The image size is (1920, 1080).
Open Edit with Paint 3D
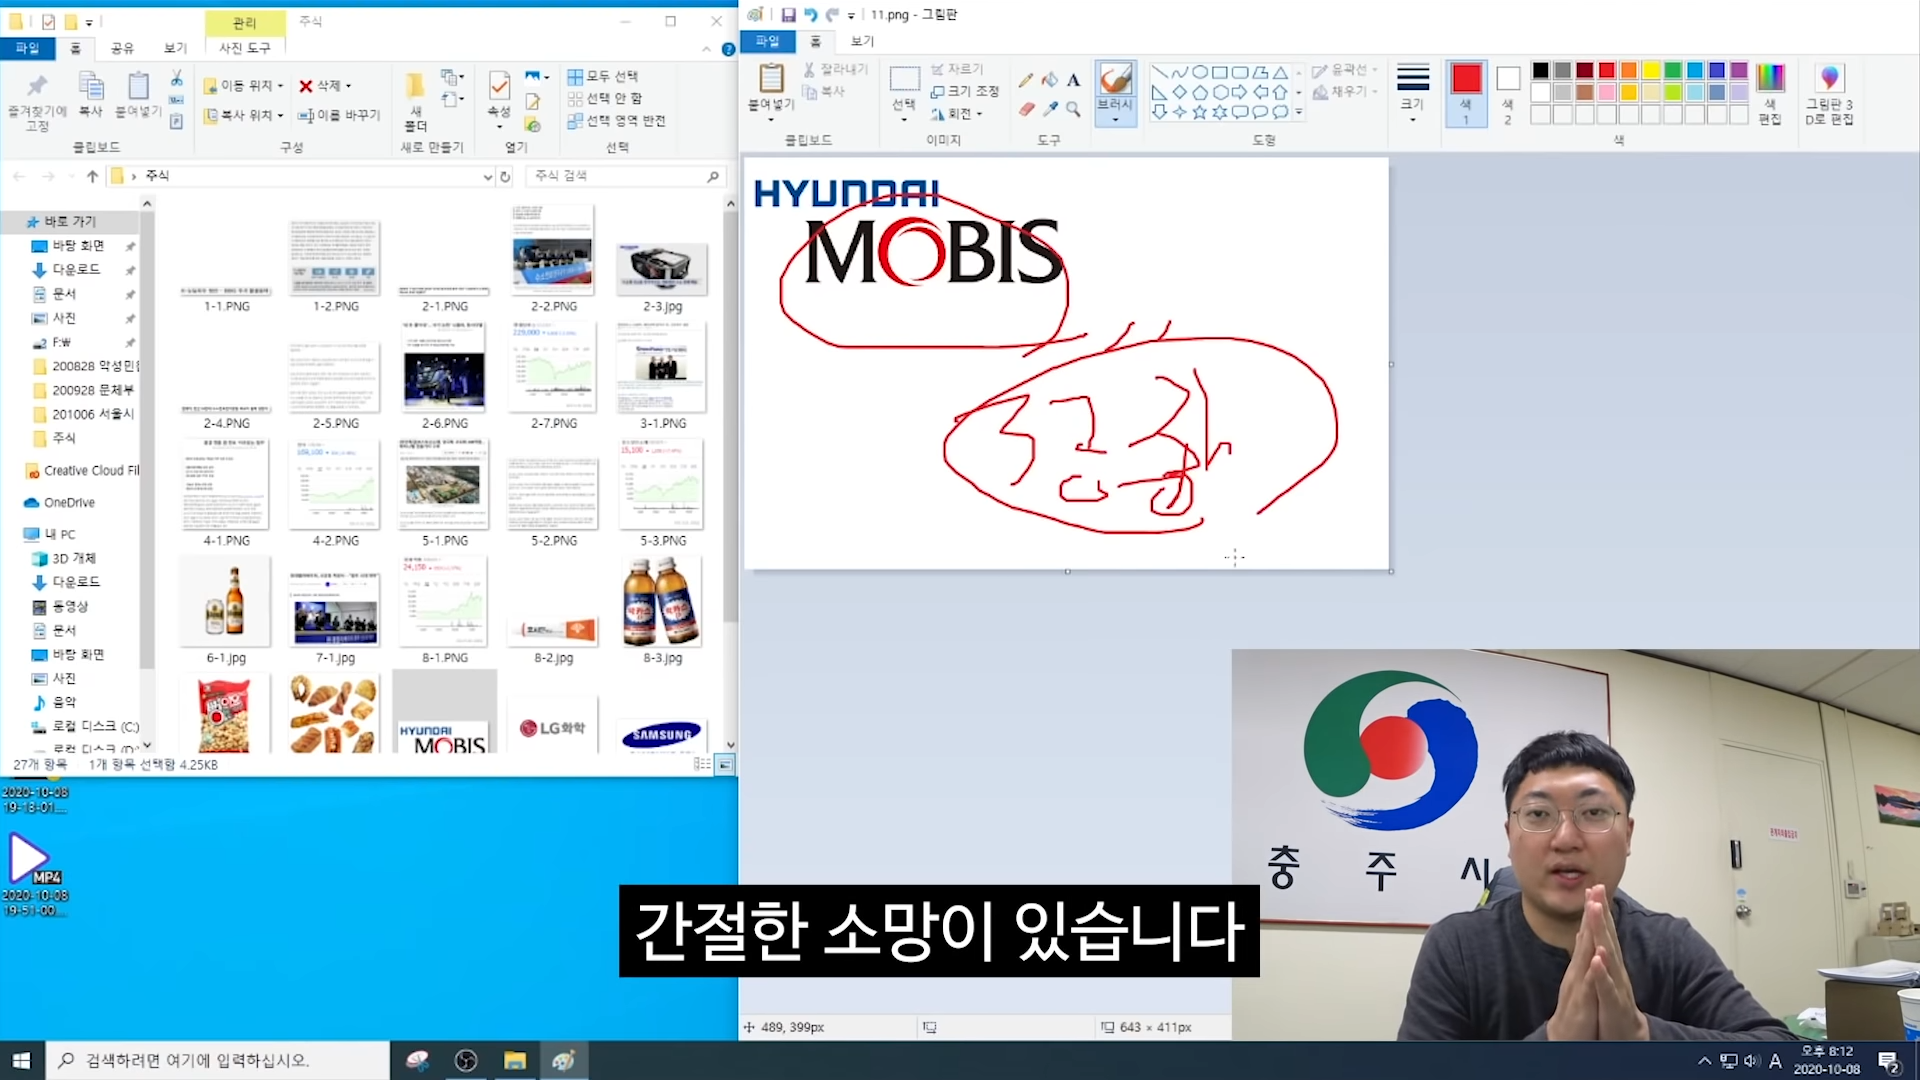point(1829,95)
